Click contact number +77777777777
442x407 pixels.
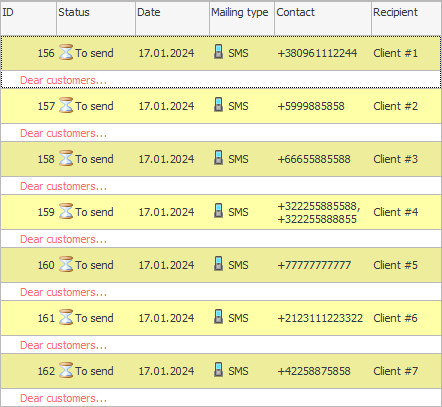pos(314,265)
